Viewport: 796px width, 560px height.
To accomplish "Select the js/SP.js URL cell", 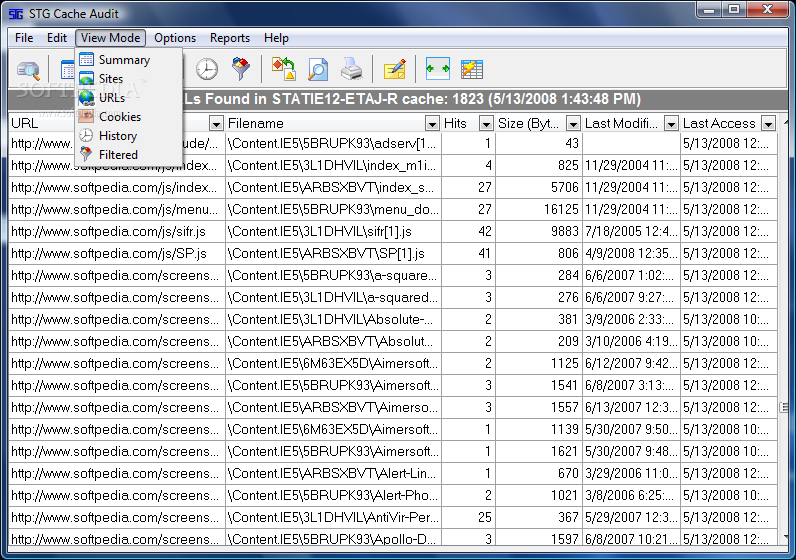I will point(116,253).
